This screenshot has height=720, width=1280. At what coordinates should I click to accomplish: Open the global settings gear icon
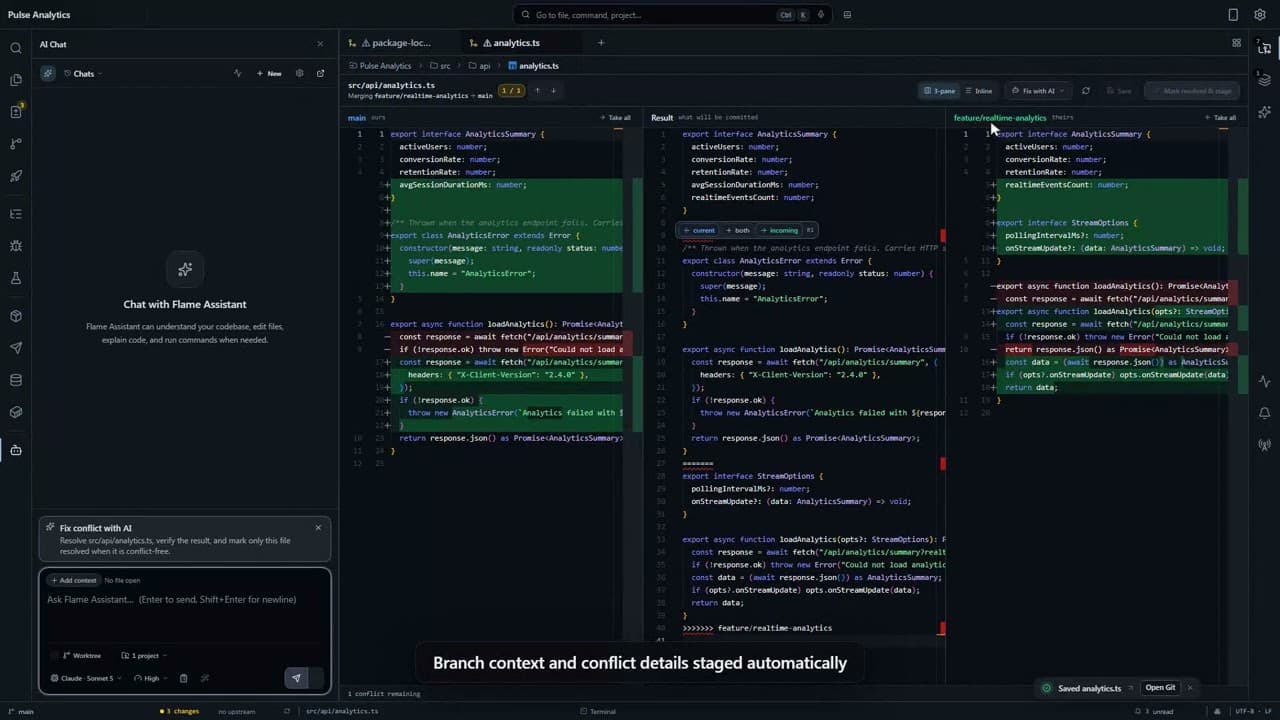tap(1260, 15)
